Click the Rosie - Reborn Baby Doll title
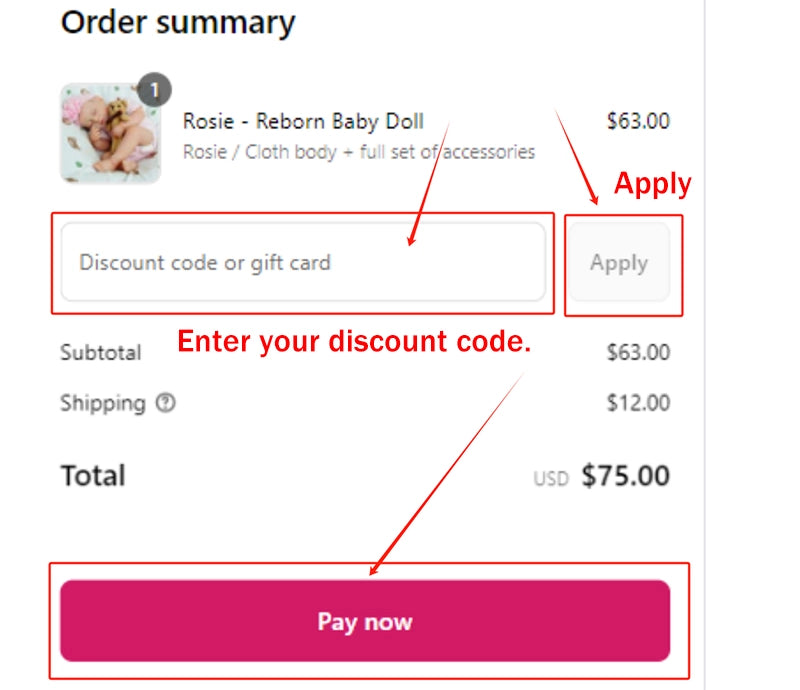 coord(303,122)
